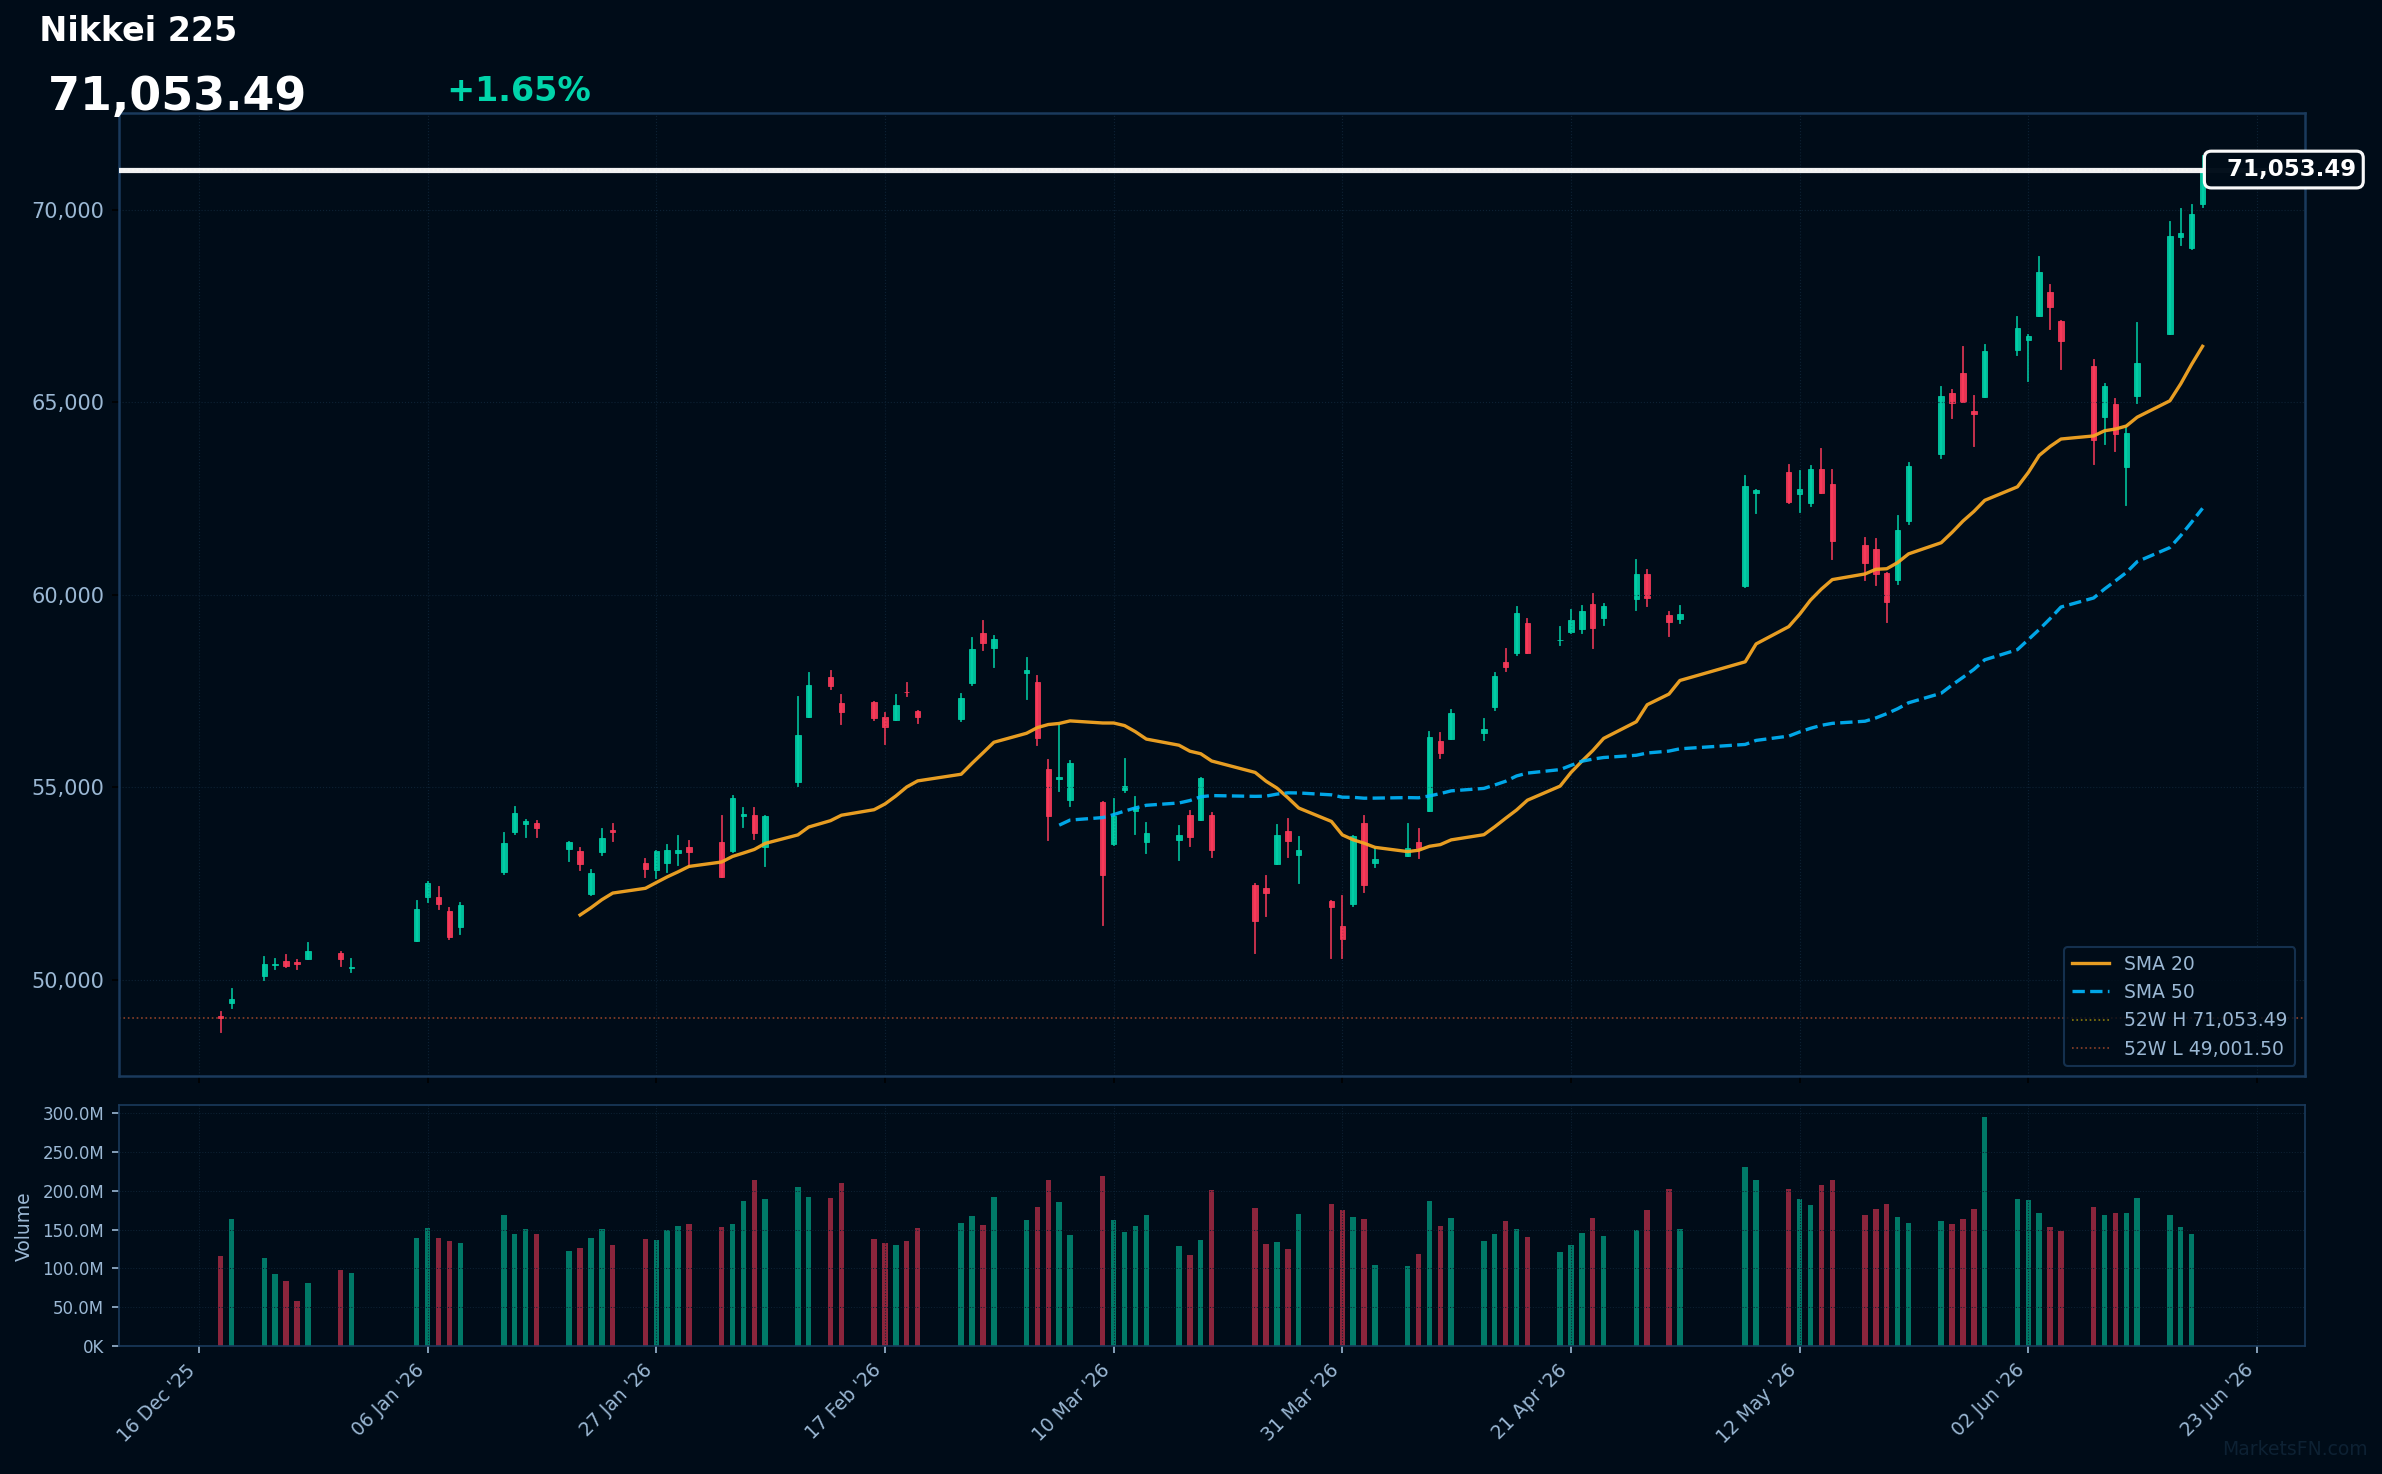This screenshot has height=1474, width=2382.
Task: Click the 71,053.49 price label box on right
Action: point(2284,169)
